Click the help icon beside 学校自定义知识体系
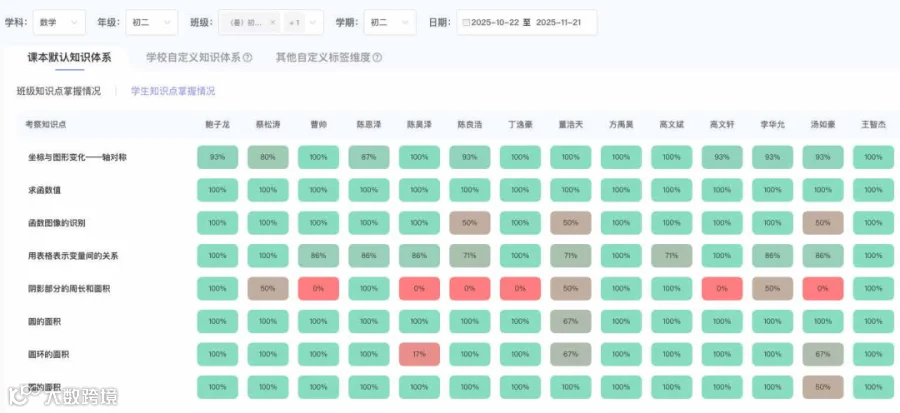This screenshot has height=413, width=900. pyautogui.click(x=247, y=57)
